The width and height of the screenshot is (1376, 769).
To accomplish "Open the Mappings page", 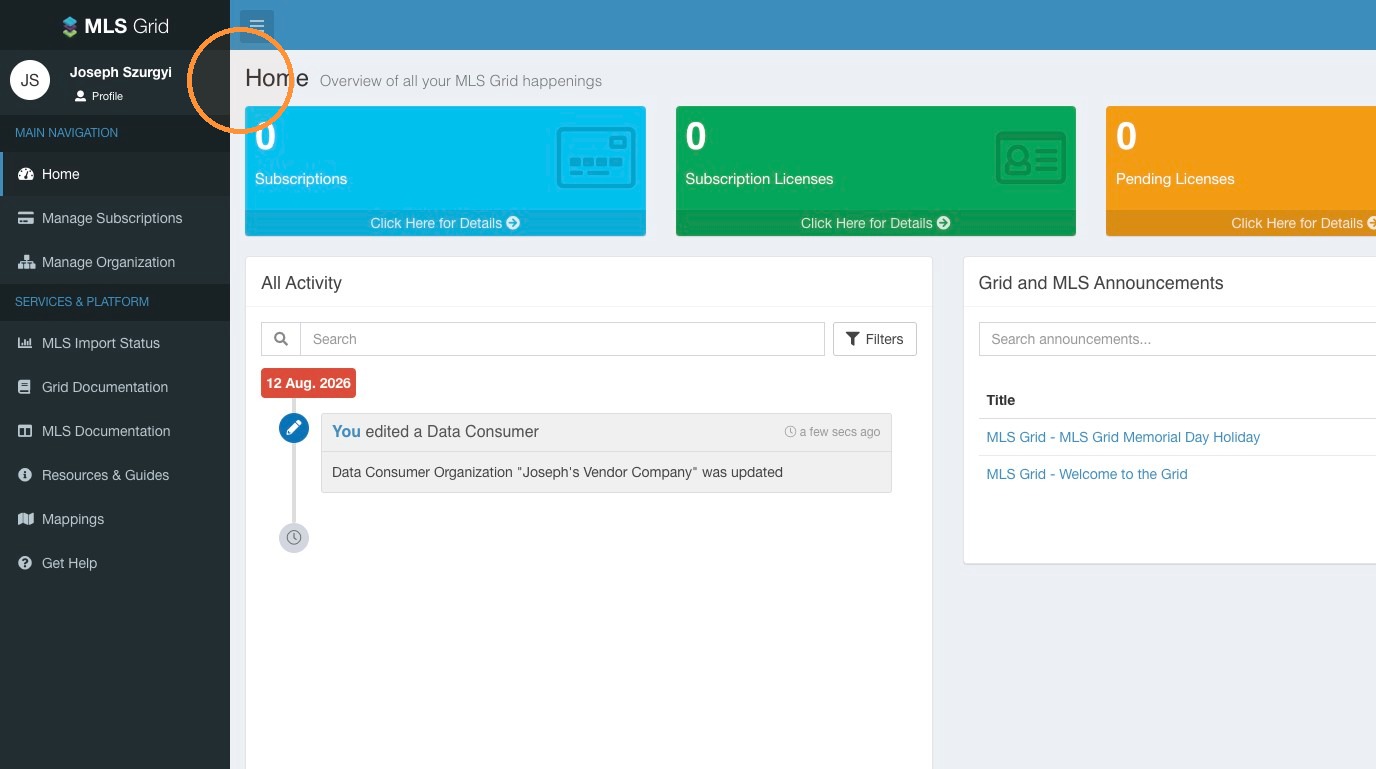I will point(115,519).
